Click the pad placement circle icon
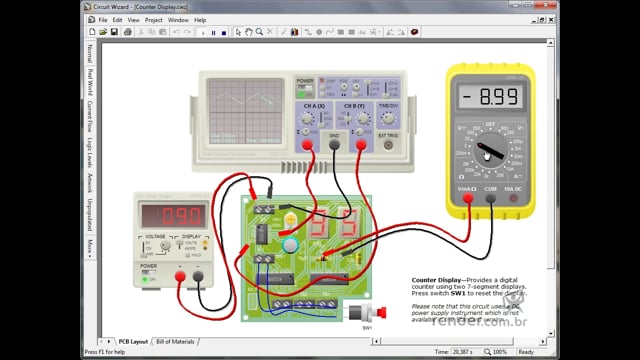This screenshot has width=640, height=360. [x=319, y=32]
